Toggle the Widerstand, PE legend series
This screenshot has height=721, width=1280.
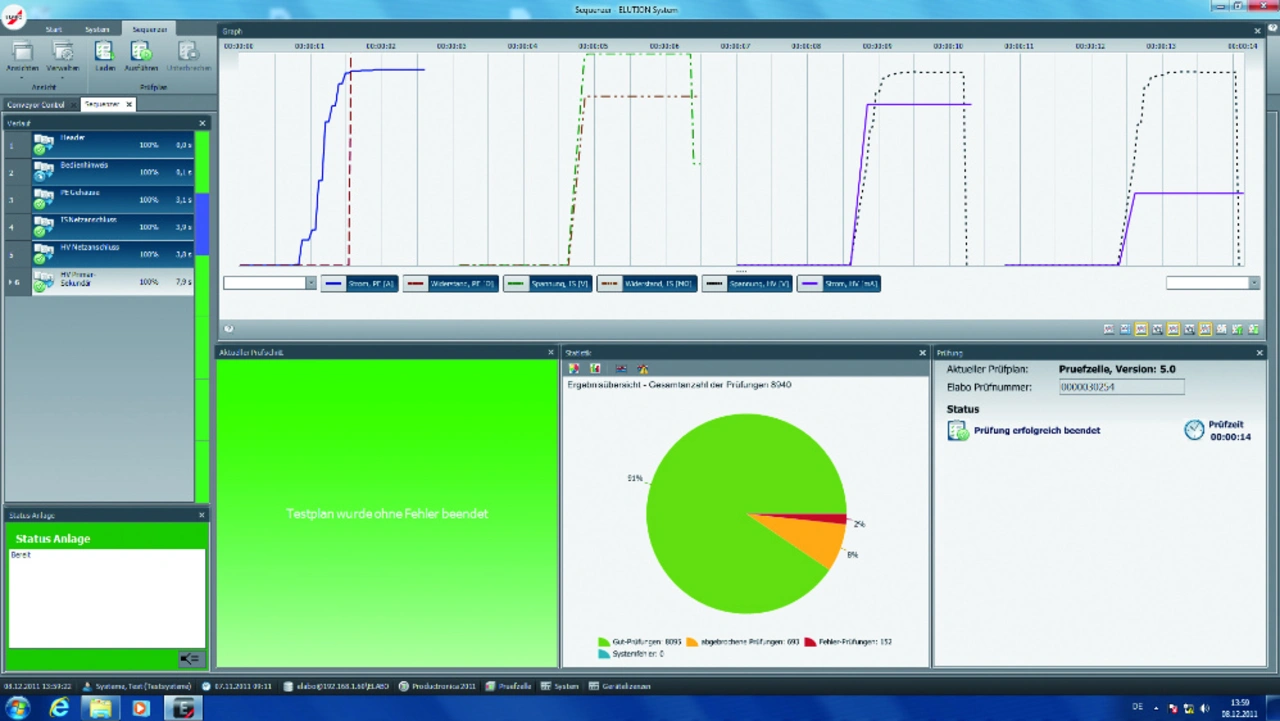coord(450,284)
